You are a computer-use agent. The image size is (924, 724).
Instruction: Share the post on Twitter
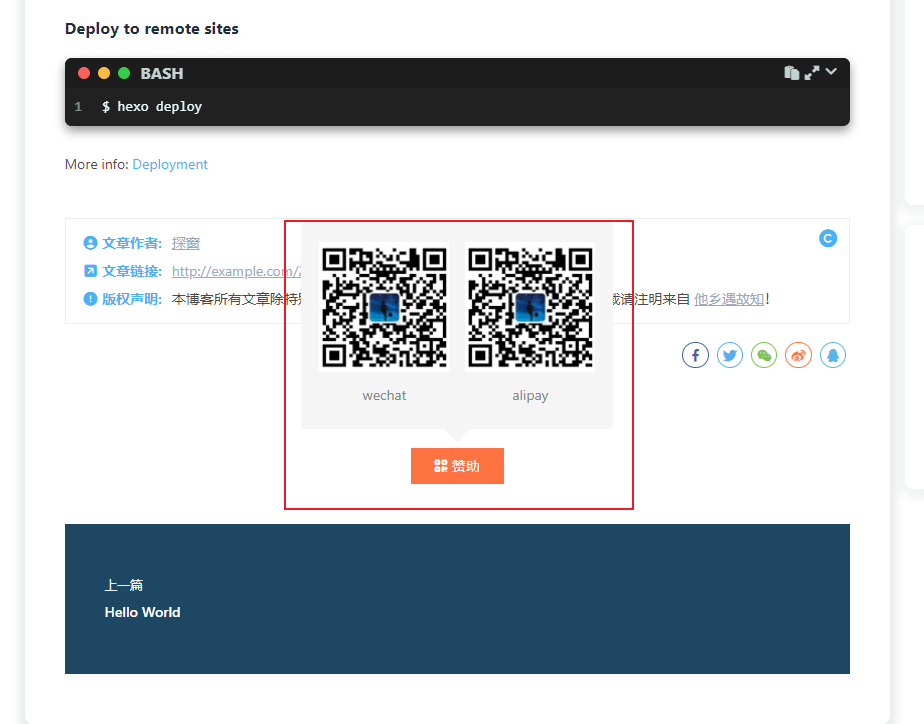coord(730,355)
